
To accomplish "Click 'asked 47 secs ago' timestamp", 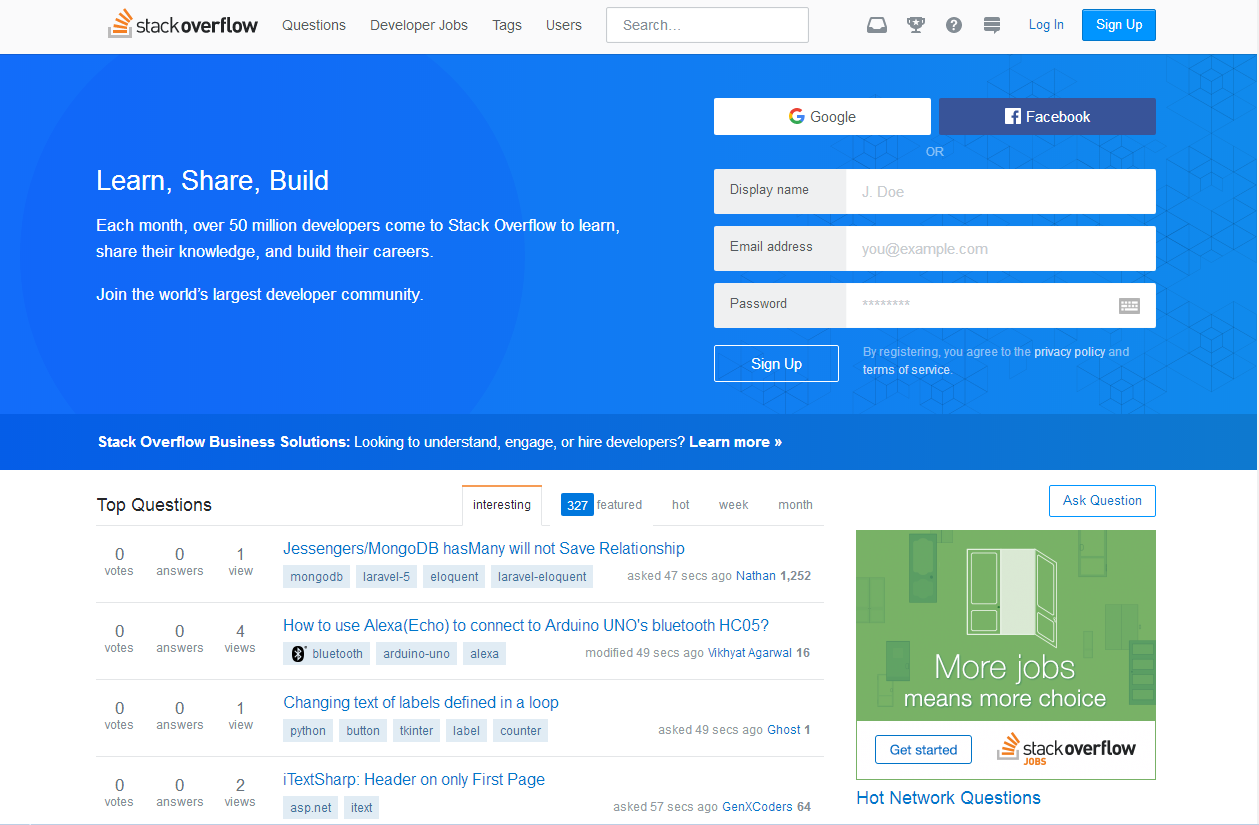I will pyautogui.click(x=679, y=576).
